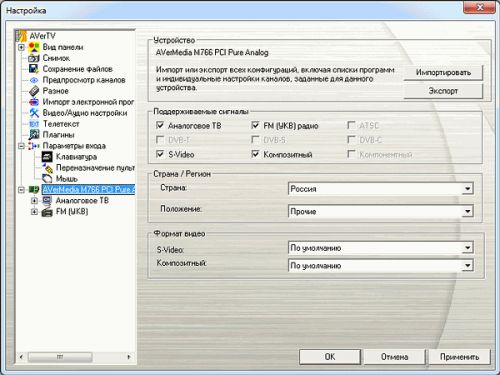
Task: Select Импорт электронной программы tree item
Action: pyautogui.click(x=88, y=102)
